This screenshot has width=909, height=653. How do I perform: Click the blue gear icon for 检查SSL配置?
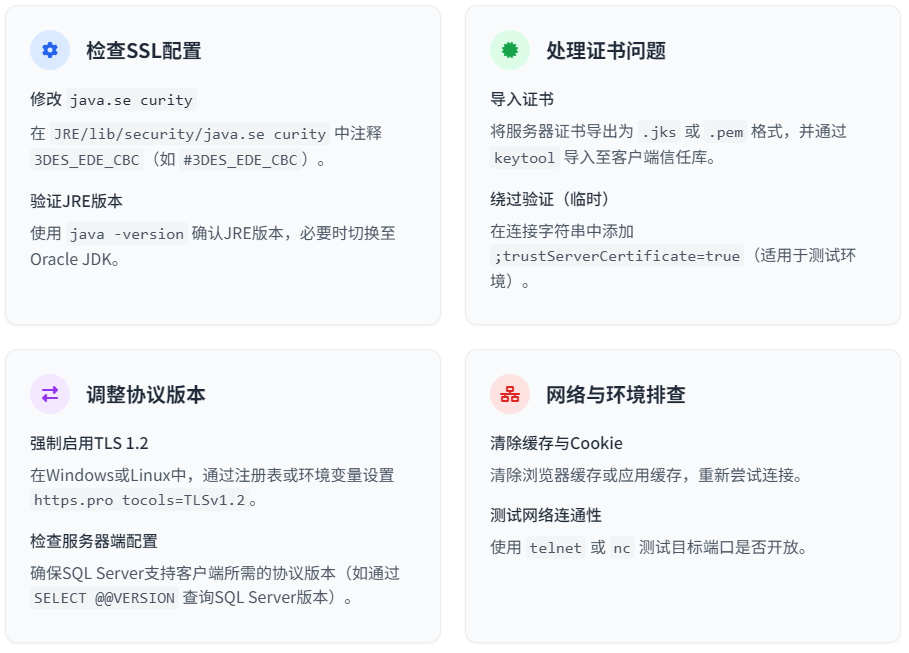click(x=50, y=50)
